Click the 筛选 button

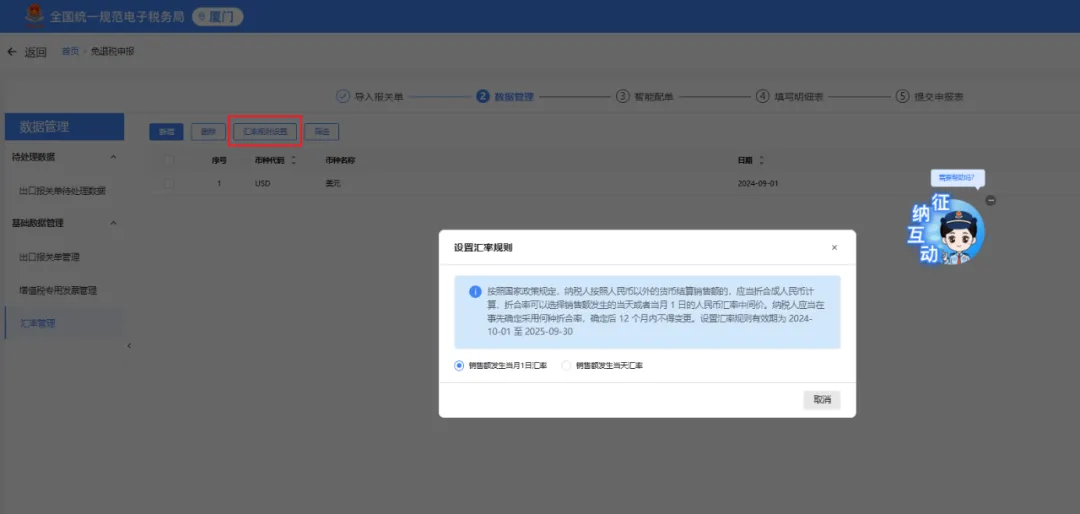tap(322, 132)
